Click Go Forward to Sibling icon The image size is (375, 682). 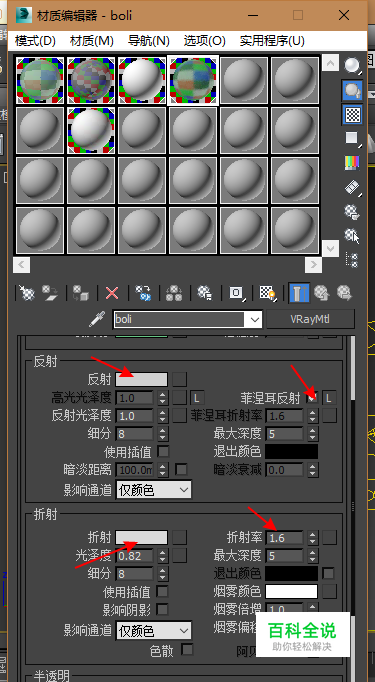pos(344,293)
